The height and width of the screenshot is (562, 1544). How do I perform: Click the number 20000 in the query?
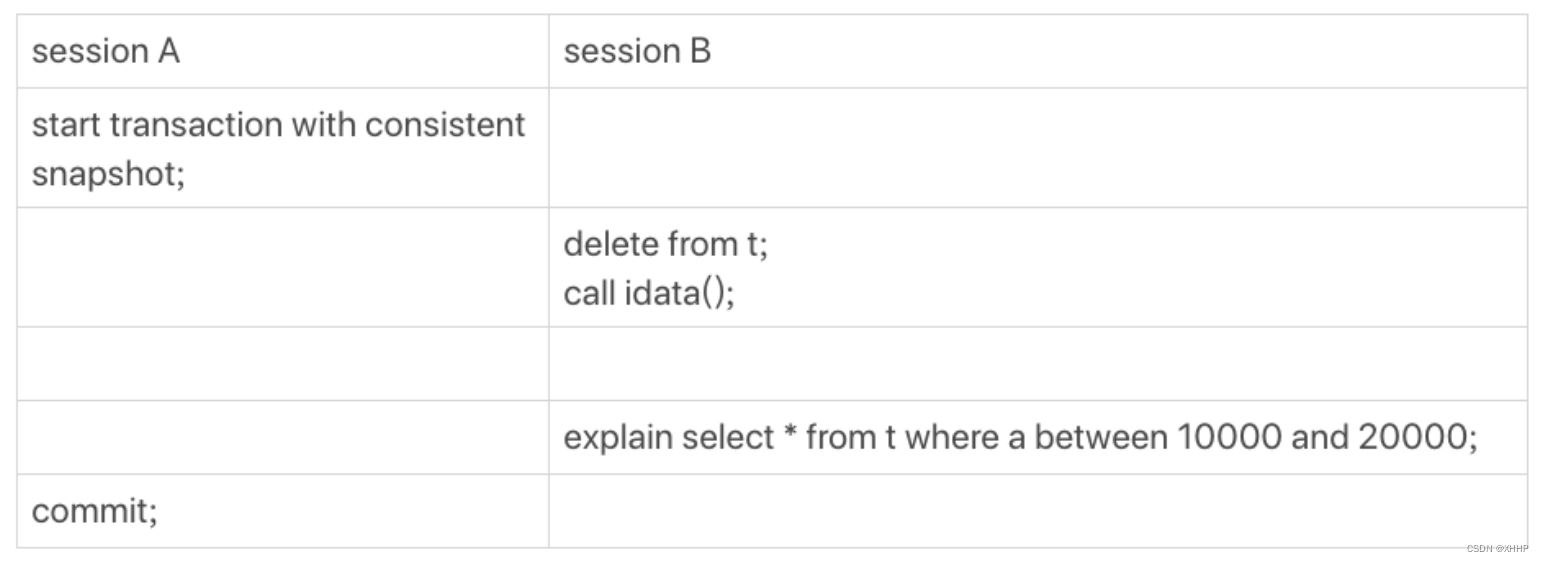[x=1410, y=437]
